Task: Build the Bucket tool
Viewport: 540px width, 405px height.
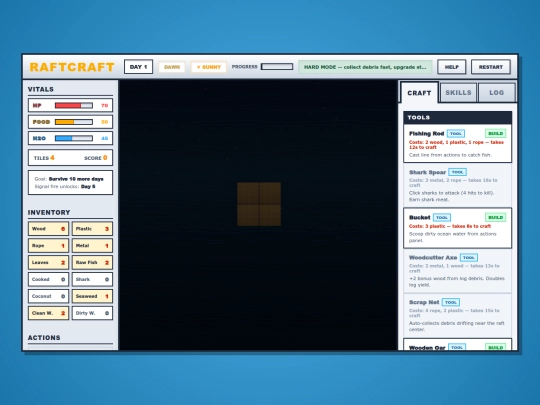Action: pyautogui.click(x=496, y=217)
